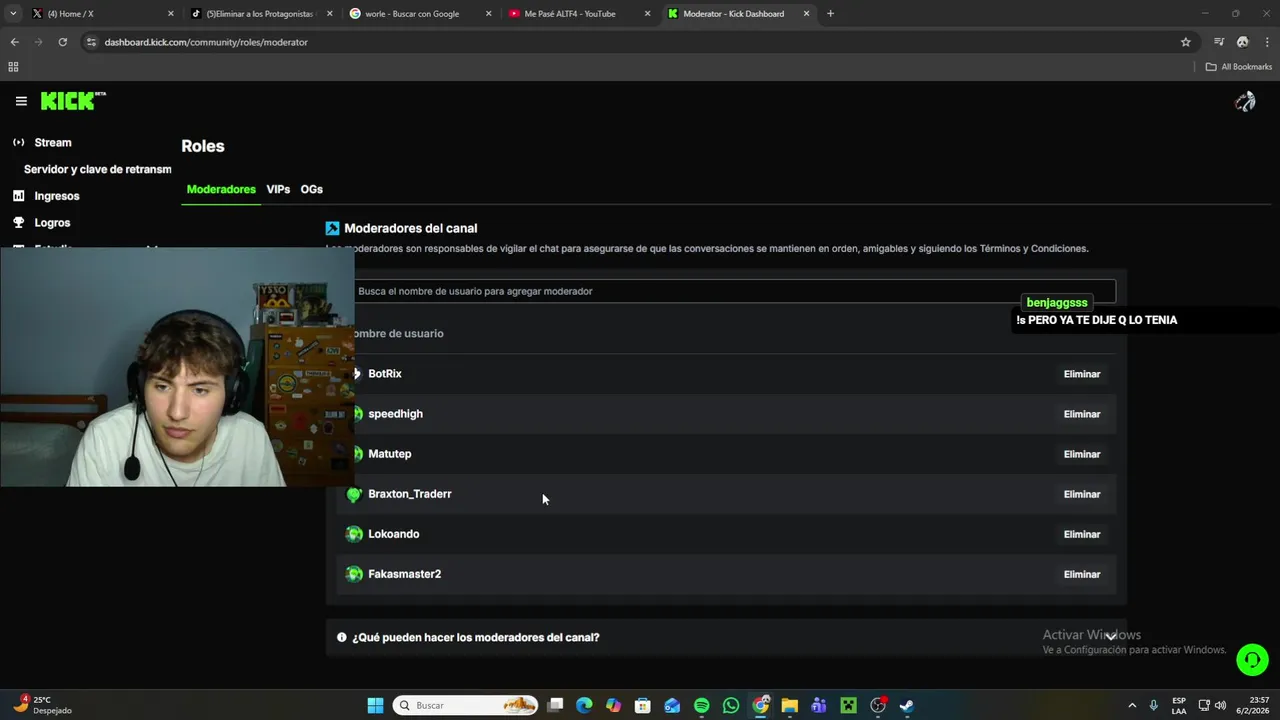Click Fakasmaster2's green avatar icon
Screen dimensions: 1280x720
[354, 574]
